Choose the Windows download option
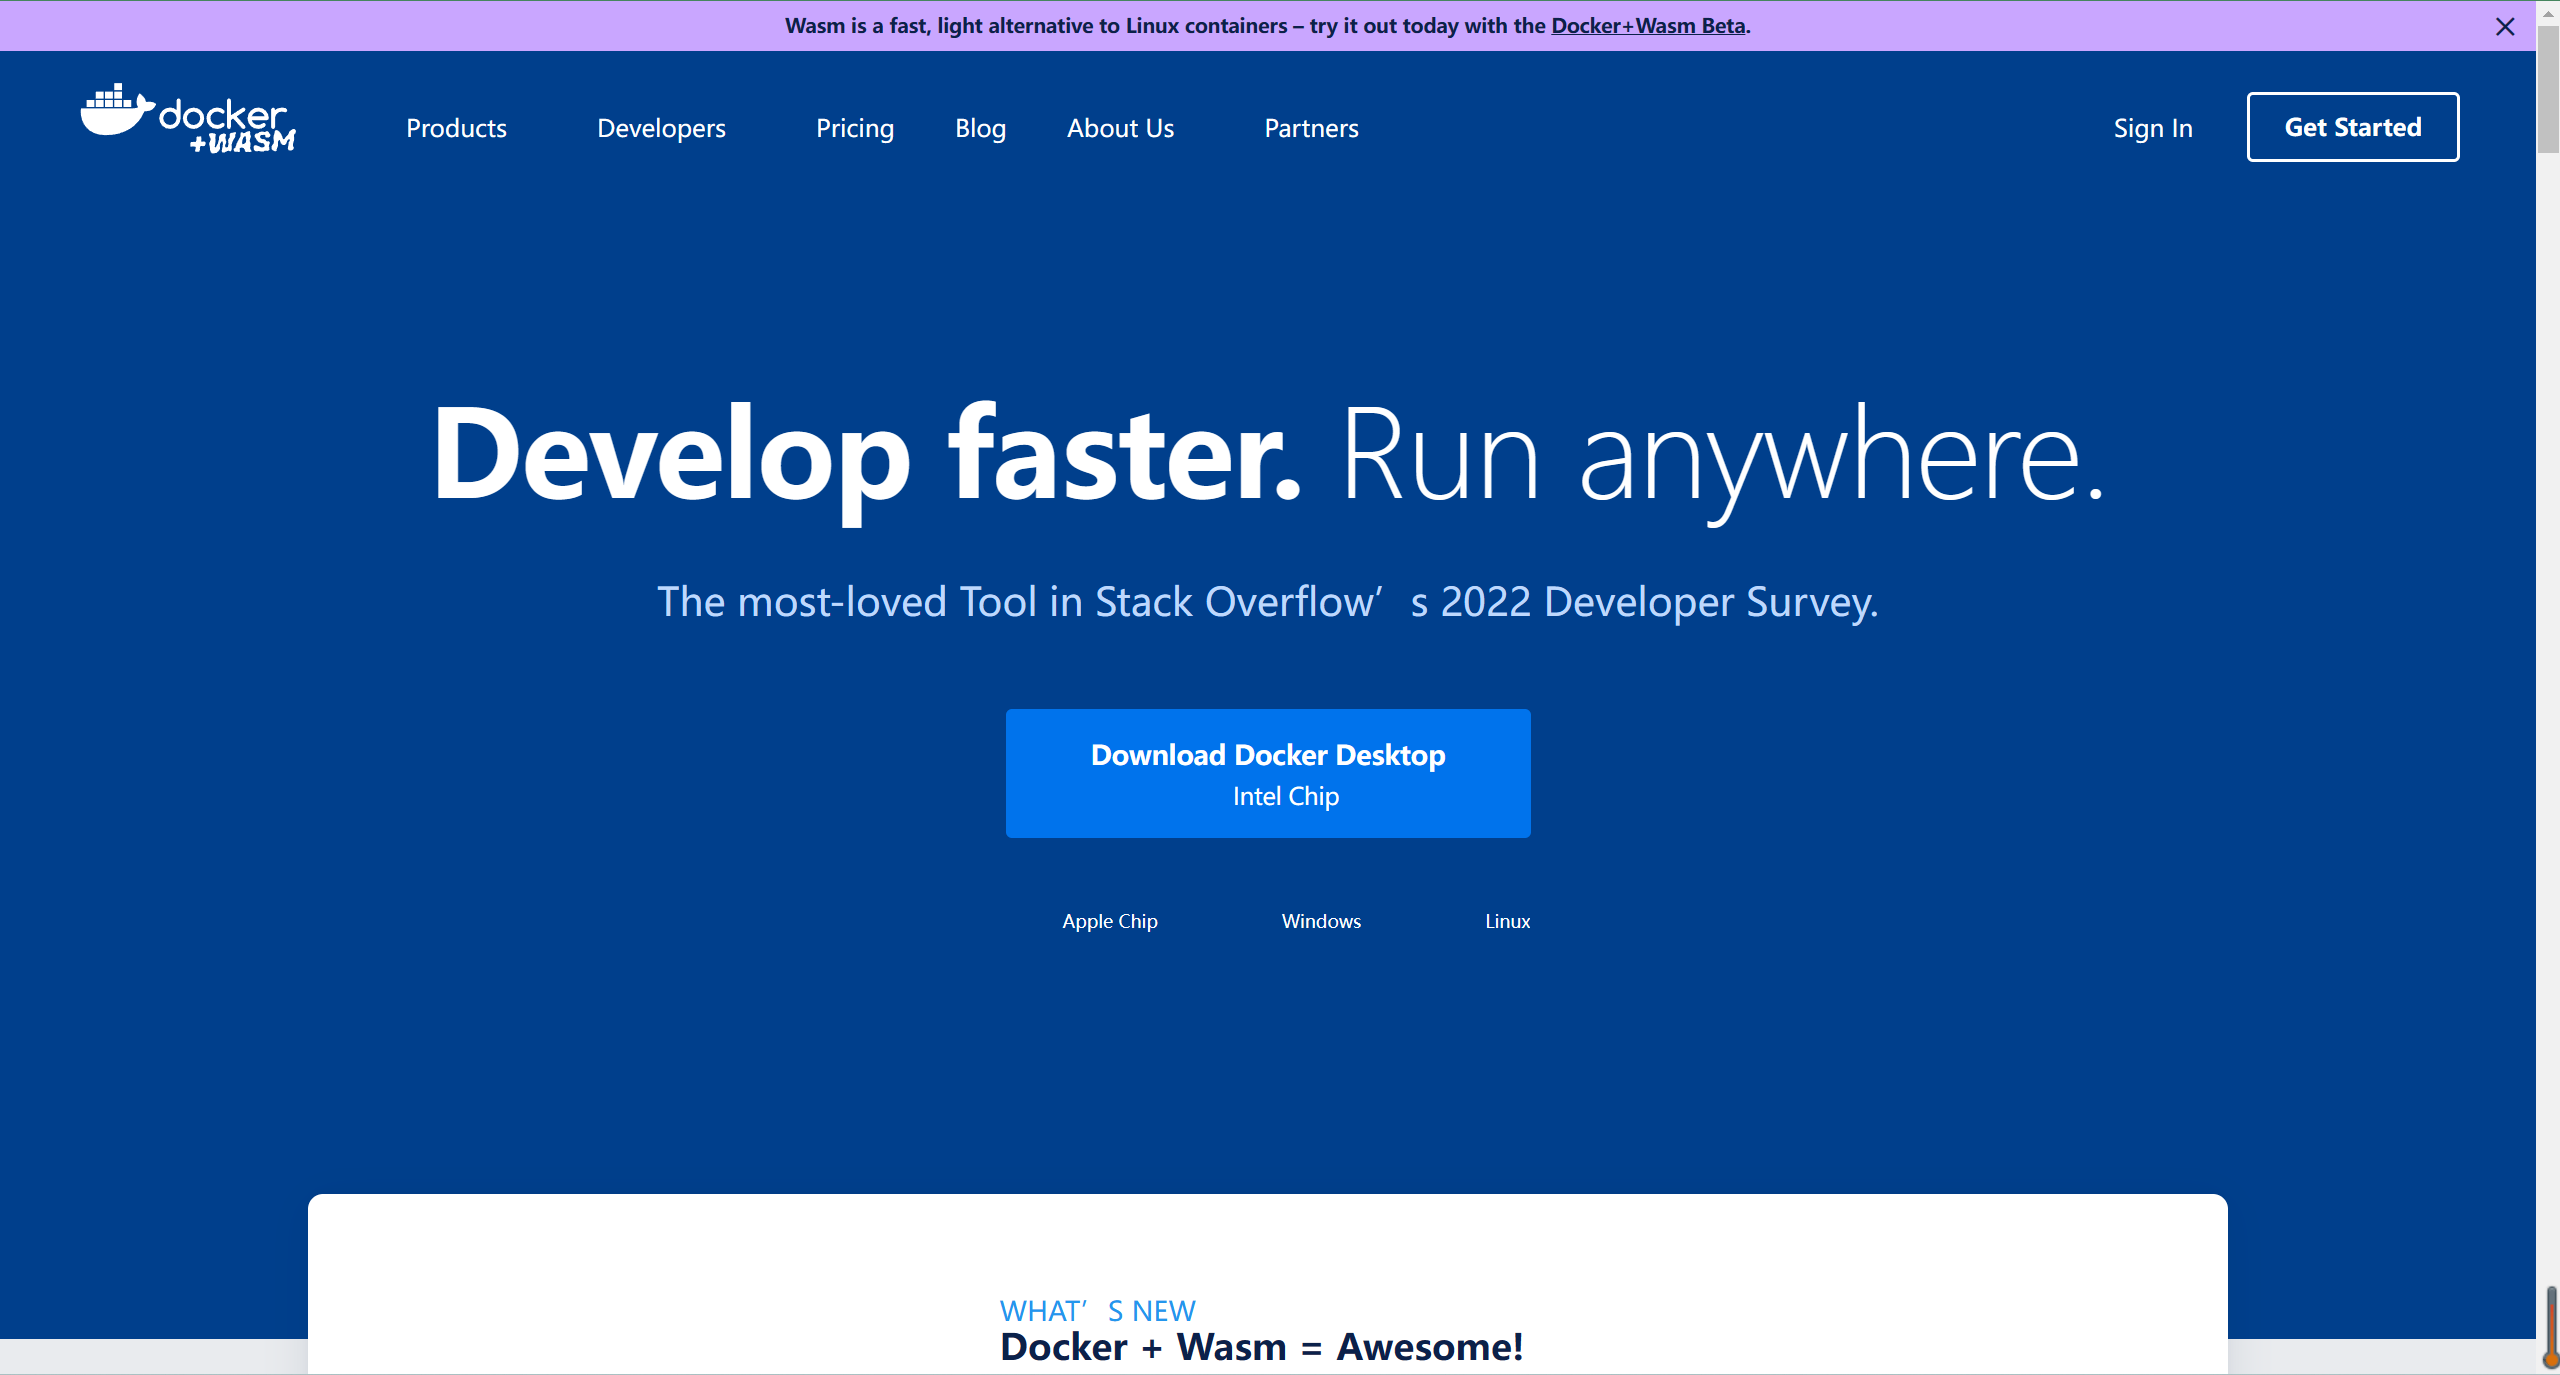 pos(1321,921)
